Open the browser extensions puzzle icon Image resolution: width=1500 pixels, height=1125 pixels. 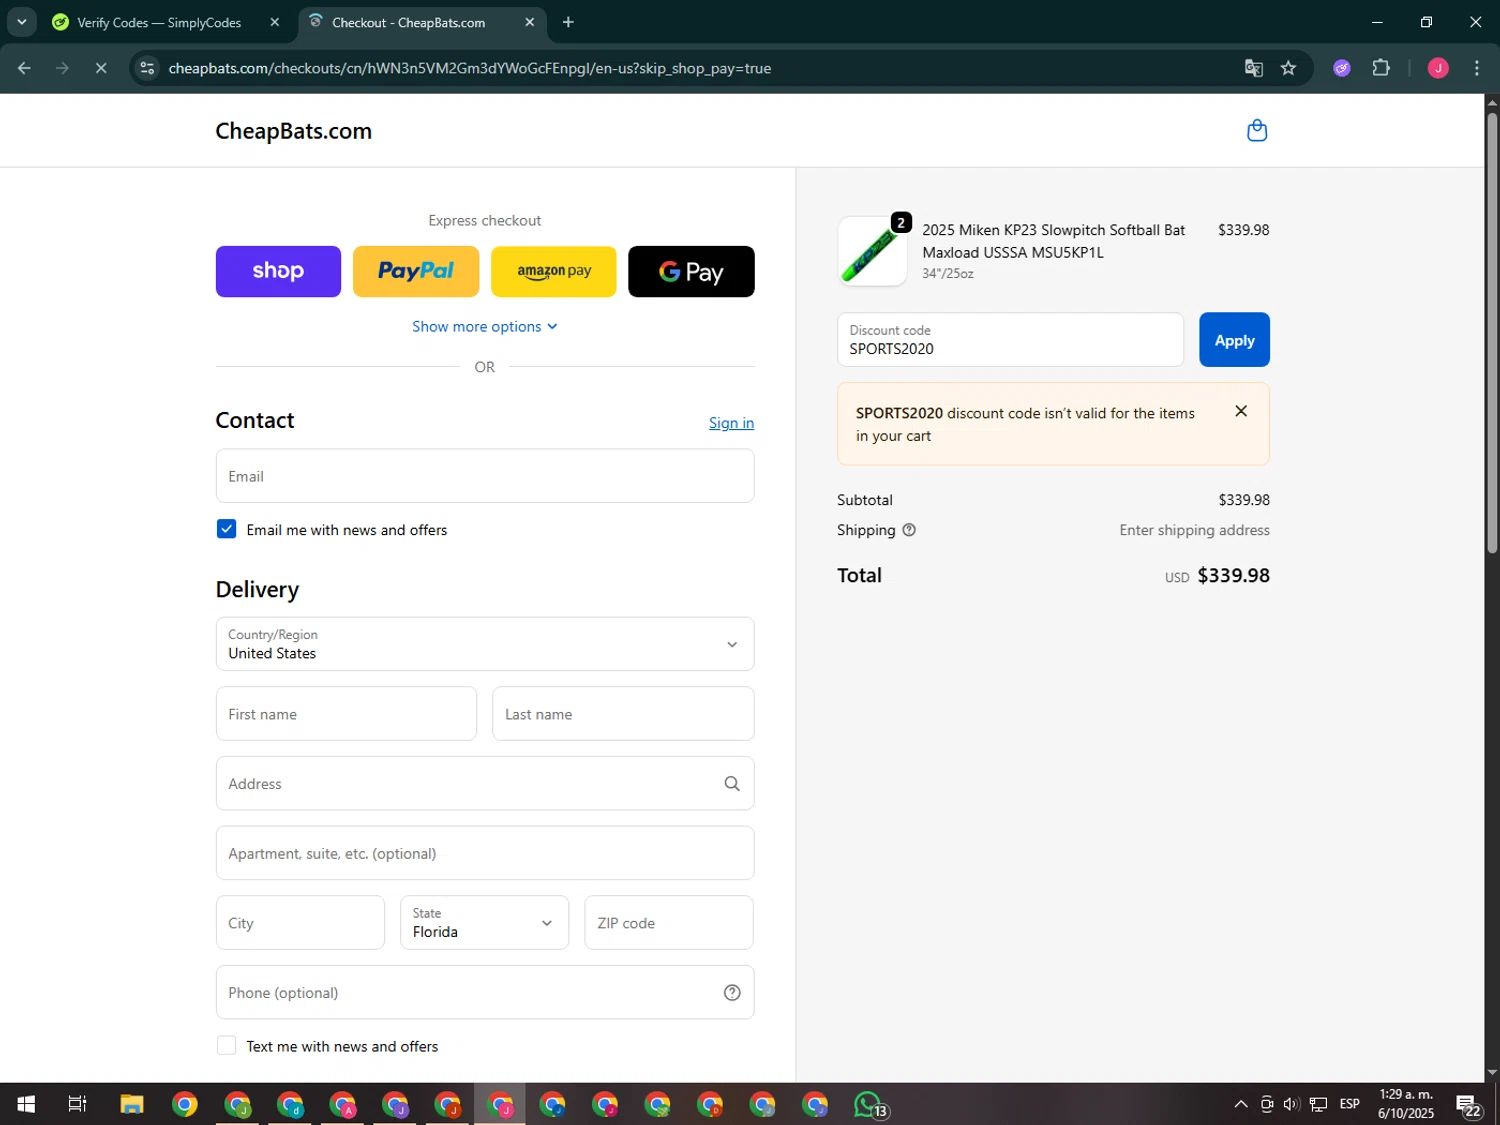pos(1381,68)
